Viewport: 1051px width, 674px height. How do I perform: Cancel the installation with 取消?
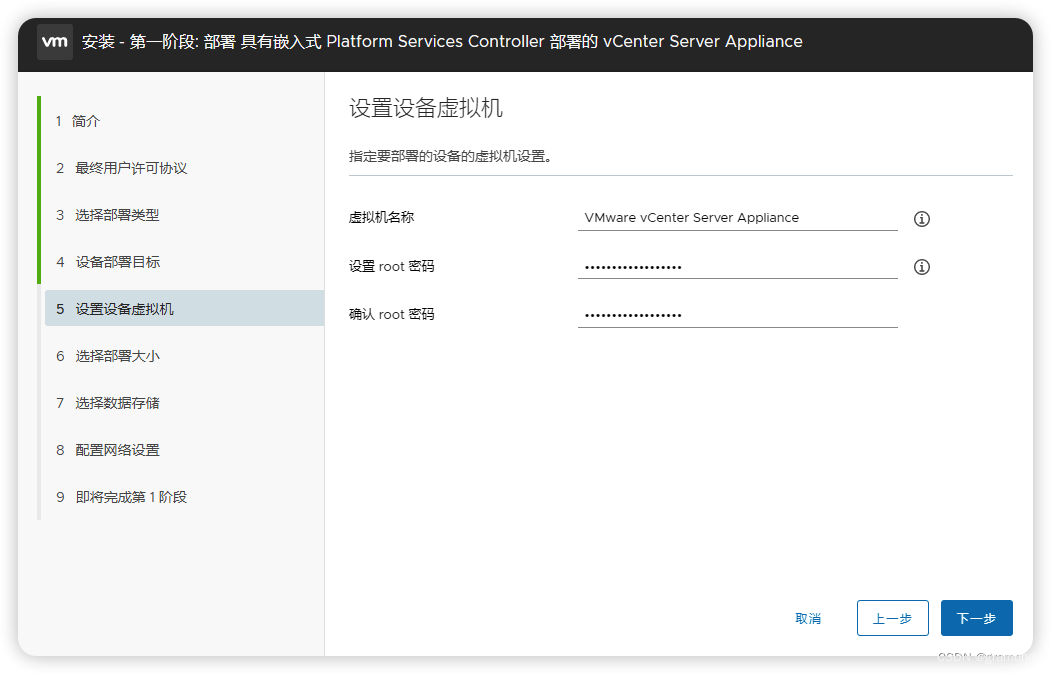[x=808, y=618]
